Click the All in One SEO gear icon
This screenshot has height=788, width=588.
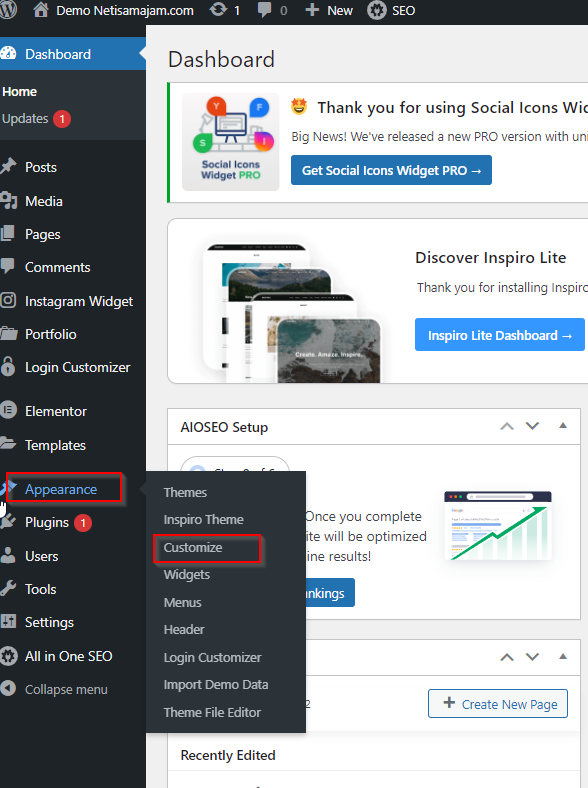point(8,656)
